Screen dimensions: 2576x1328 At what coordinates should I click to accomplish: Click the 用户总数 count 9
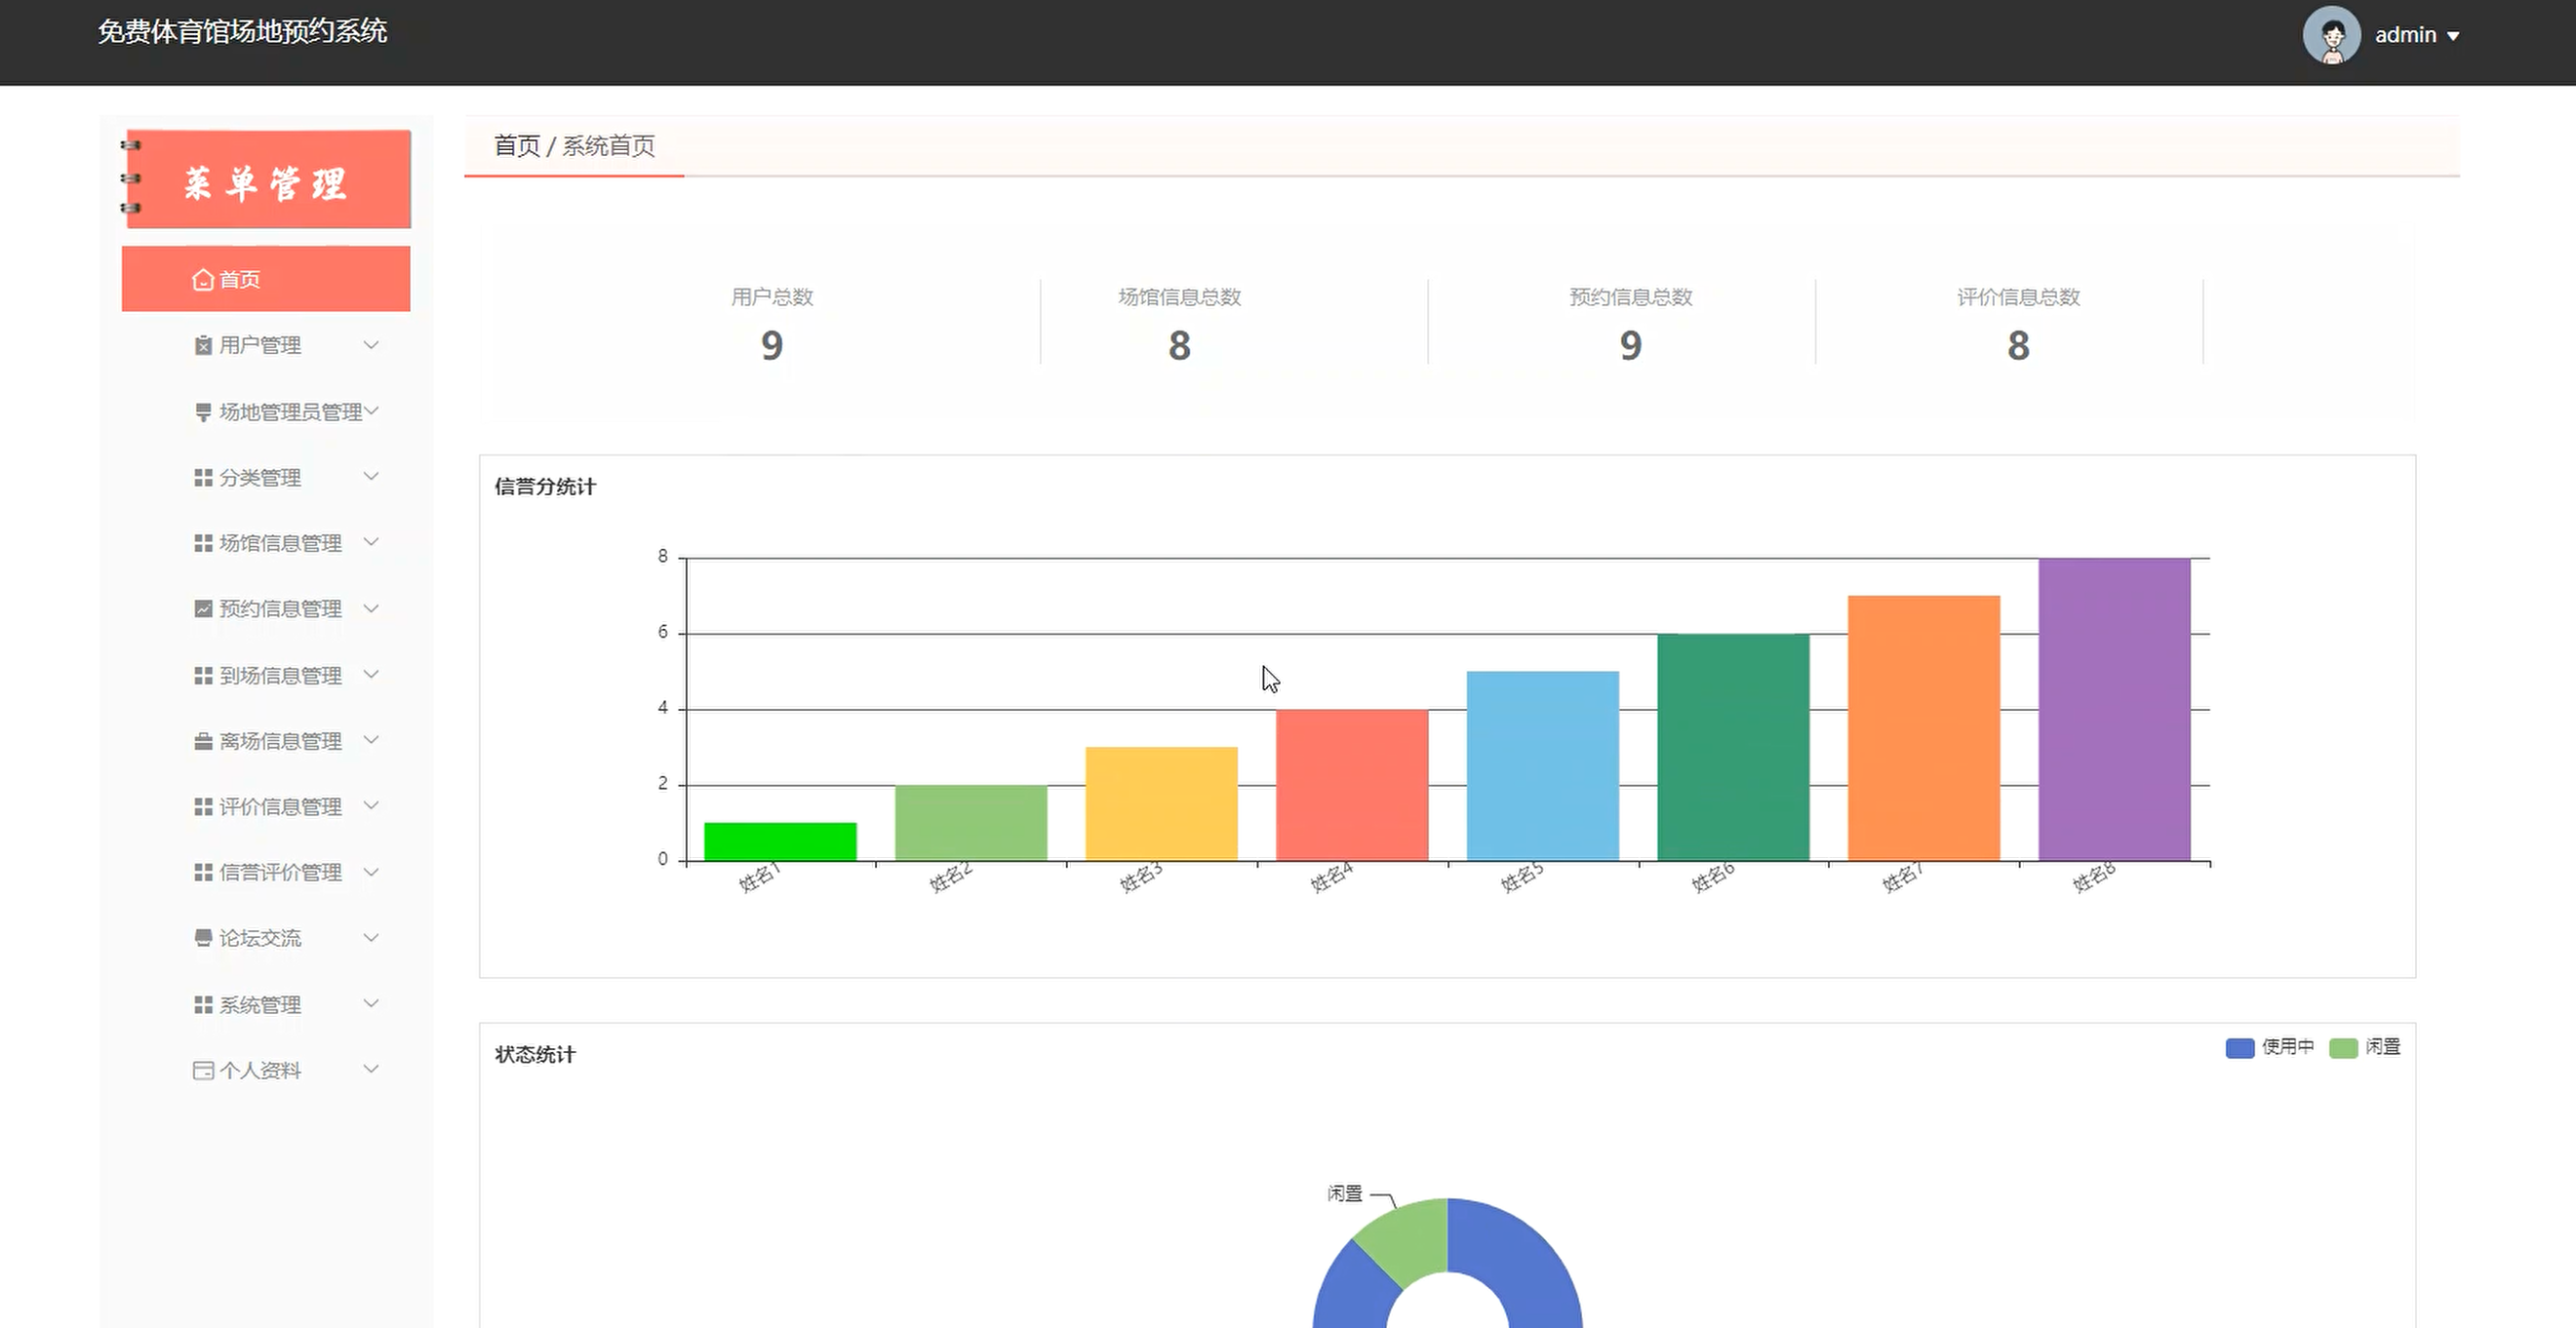tap(771, 346)
